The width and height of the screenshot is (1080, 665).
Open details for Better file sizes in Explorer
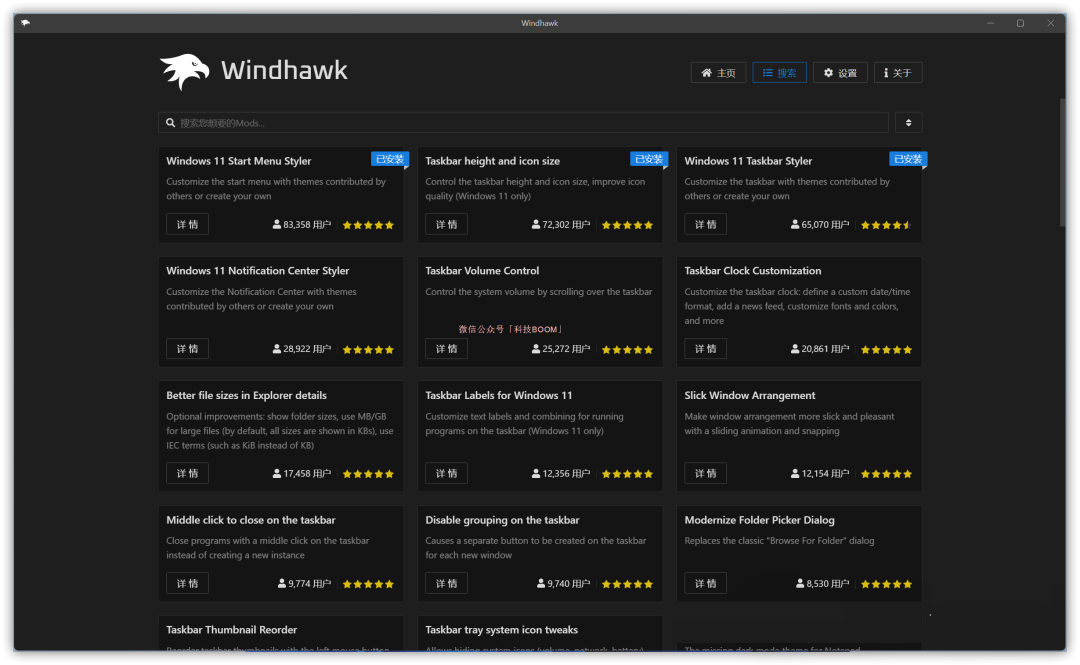pyautogui.click(x=187, y=473)
